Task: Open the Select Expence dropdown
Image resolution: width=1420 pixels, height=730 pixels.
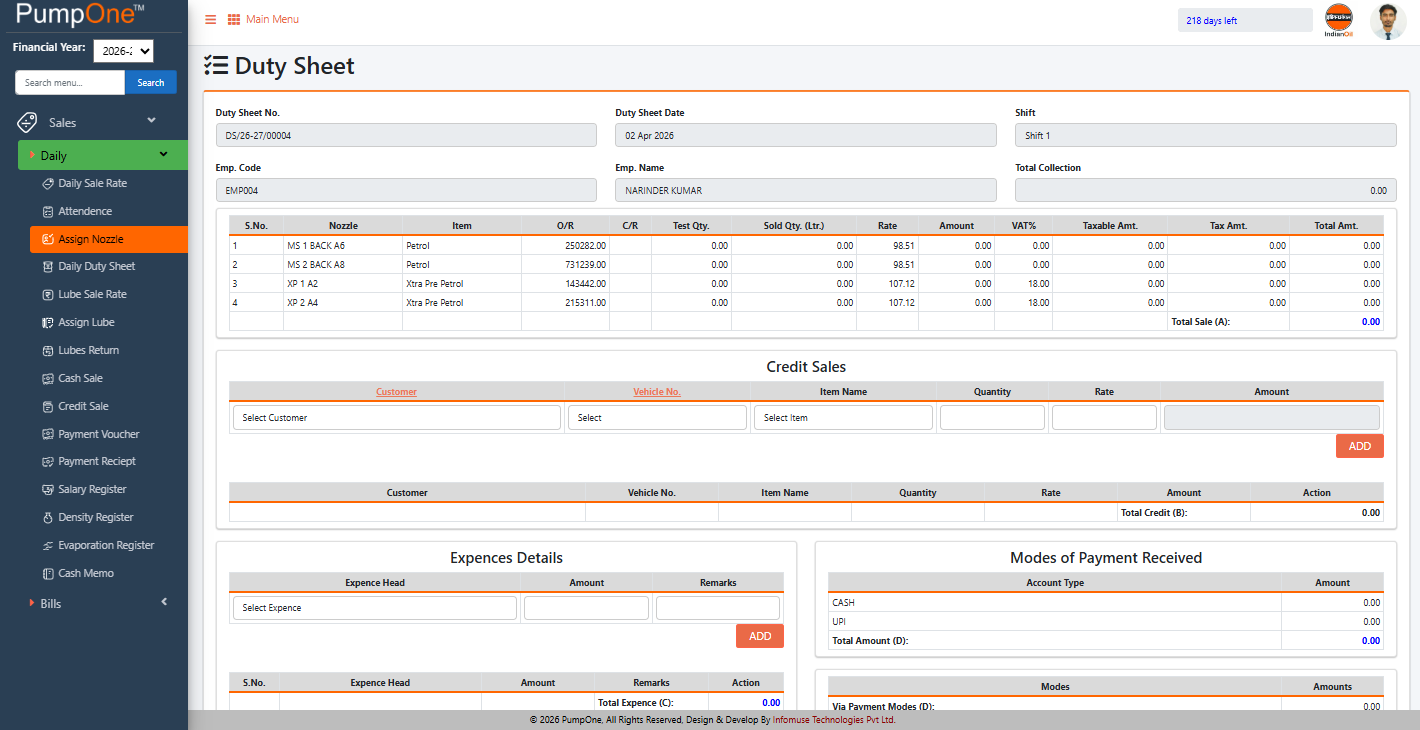Action: click(x=375, y=608)
